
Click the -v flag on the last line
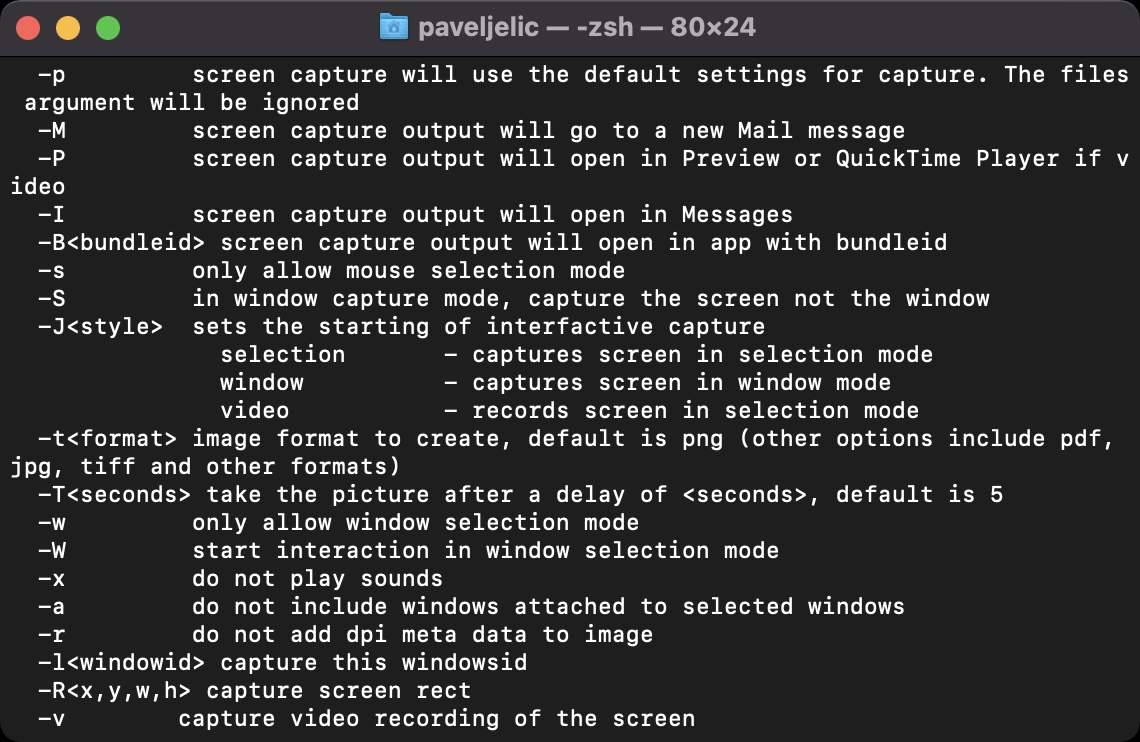coord(52,719)
